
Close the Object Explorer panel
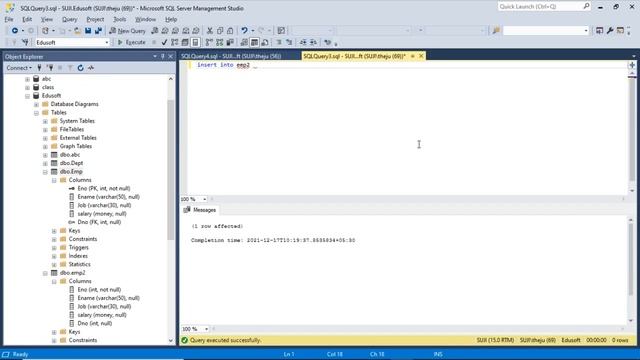171,56
